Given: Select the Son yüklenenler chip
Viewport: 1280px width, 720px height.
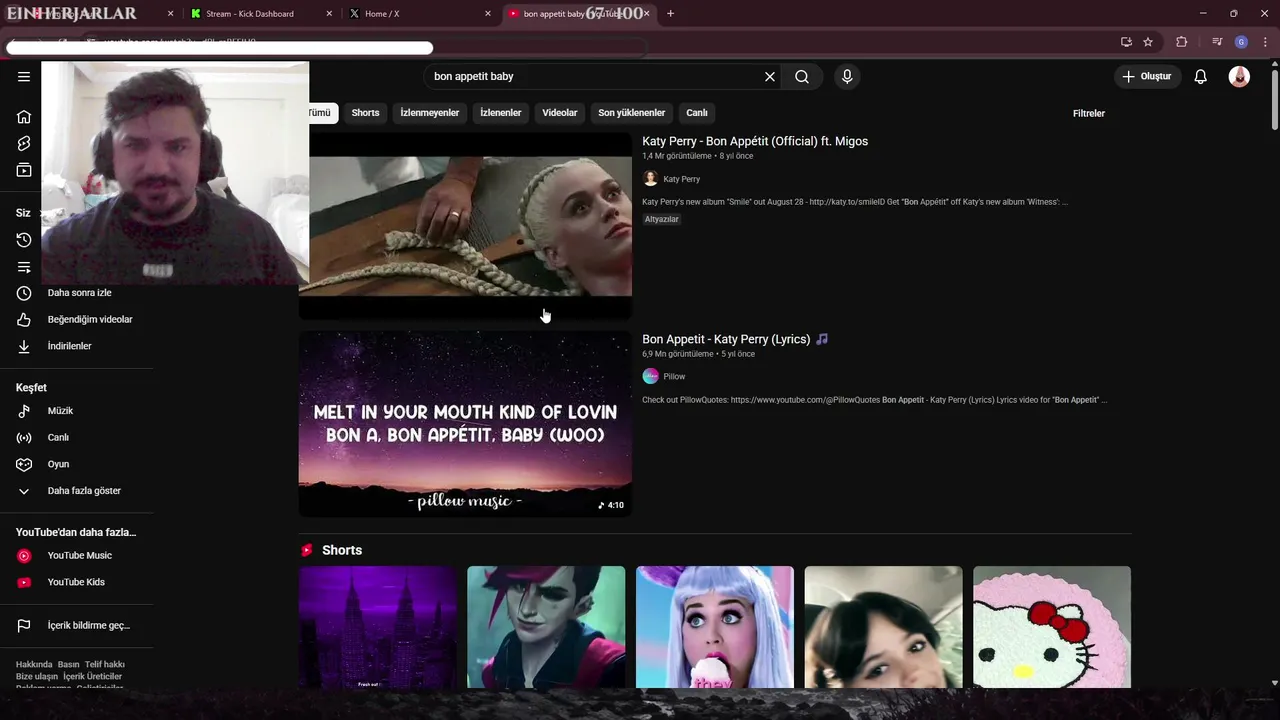Looking at the screenshot, I should [631, 113].
